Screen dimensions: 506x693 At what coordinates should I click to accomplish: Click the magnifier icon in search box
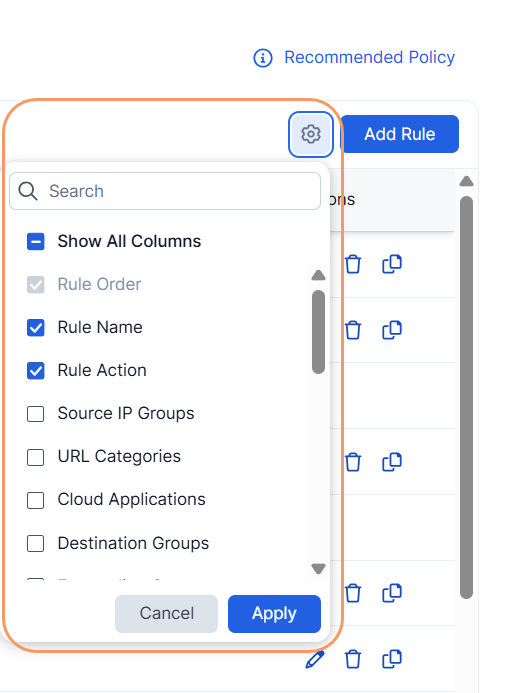pos(28,191)
